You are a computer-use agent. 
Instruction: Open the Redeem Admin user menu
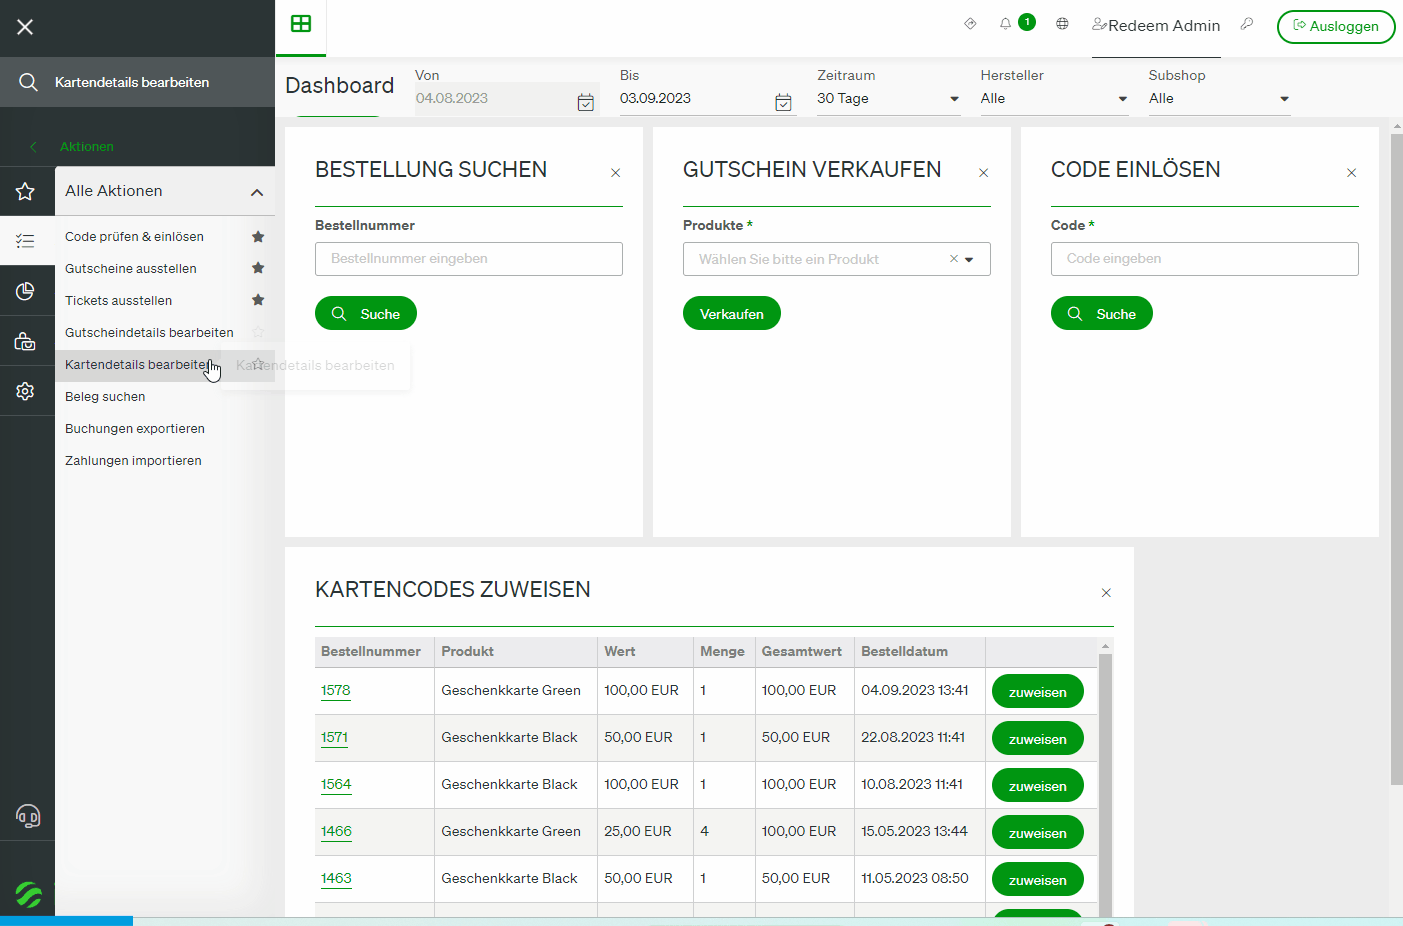(x=1156, y=25)
